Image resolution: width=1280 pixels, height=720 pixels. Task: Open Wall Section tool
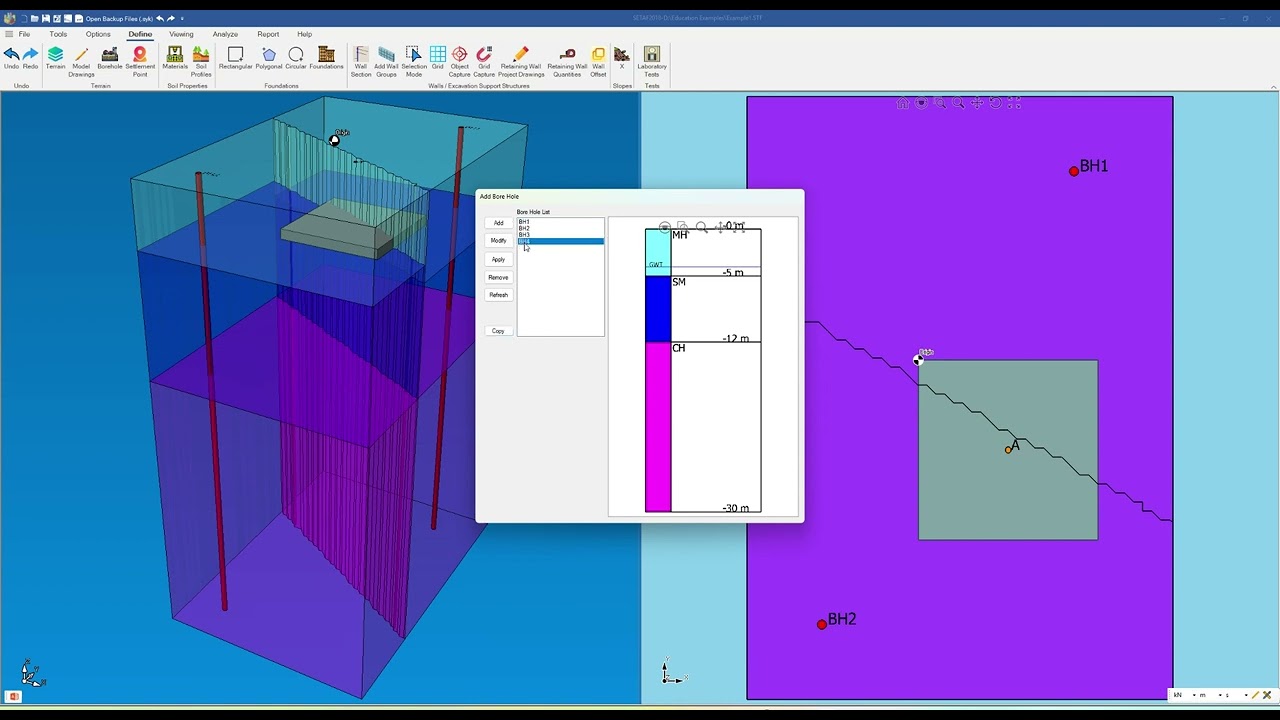point(361,62)
